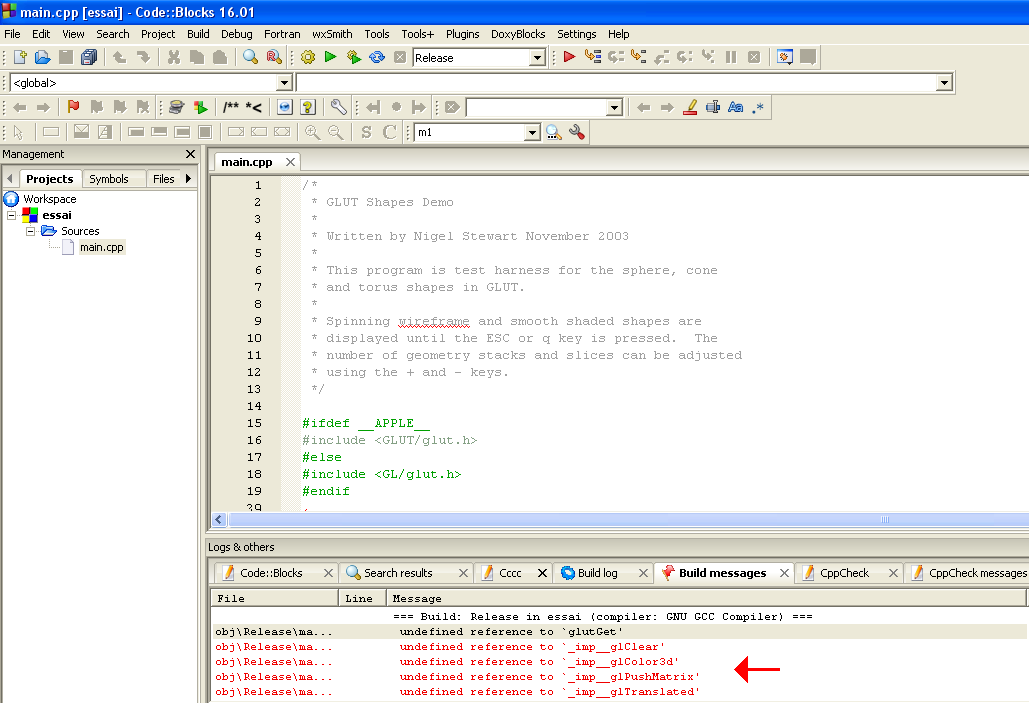Open the Build menu

pos(198,34)
